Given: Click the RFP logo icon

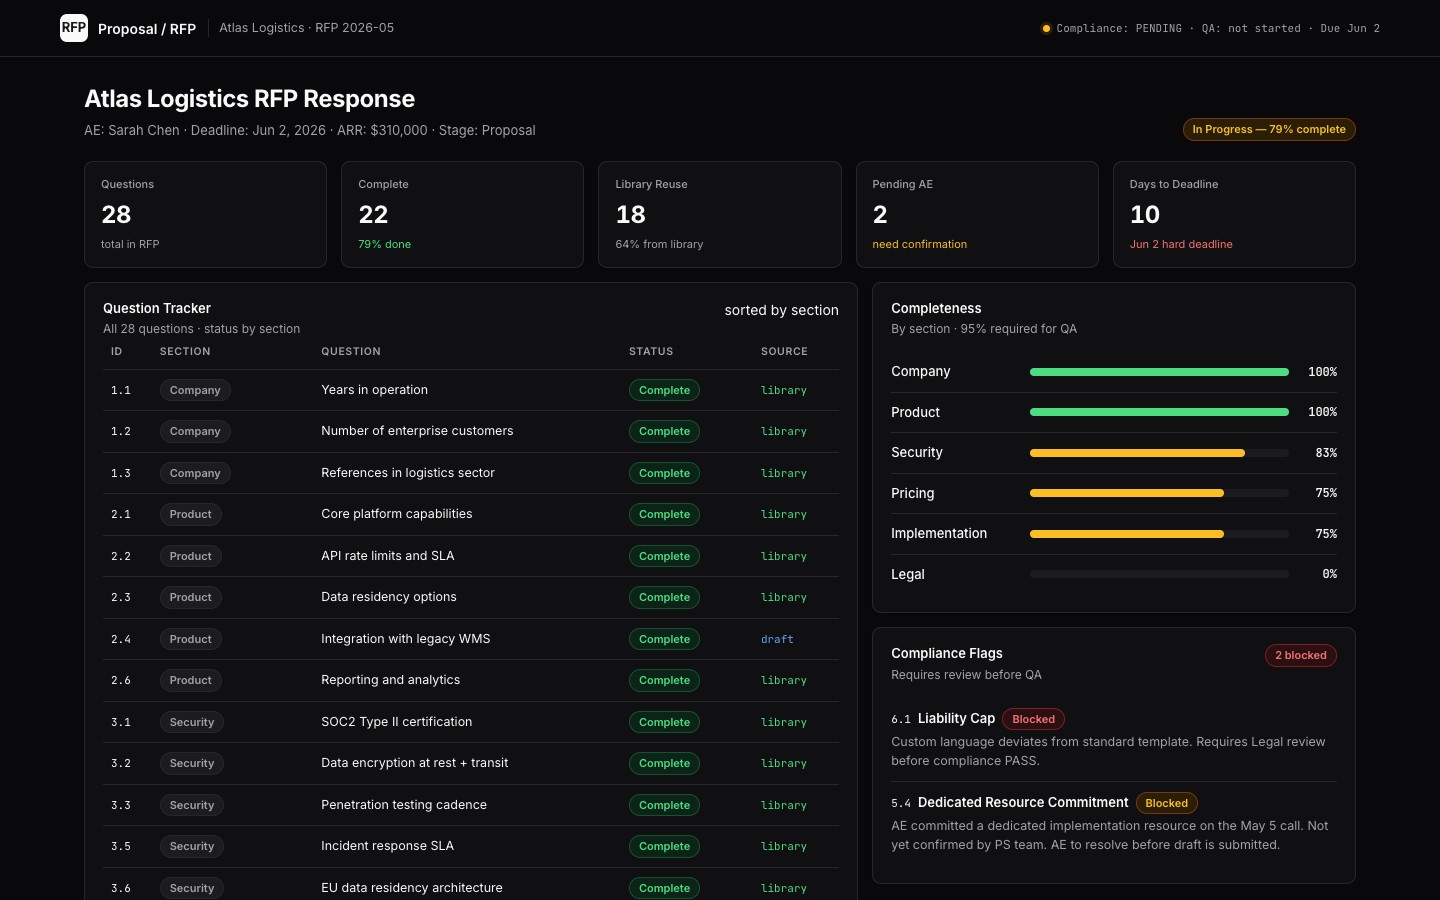Looking at the screenshot, I should (74, 28).
